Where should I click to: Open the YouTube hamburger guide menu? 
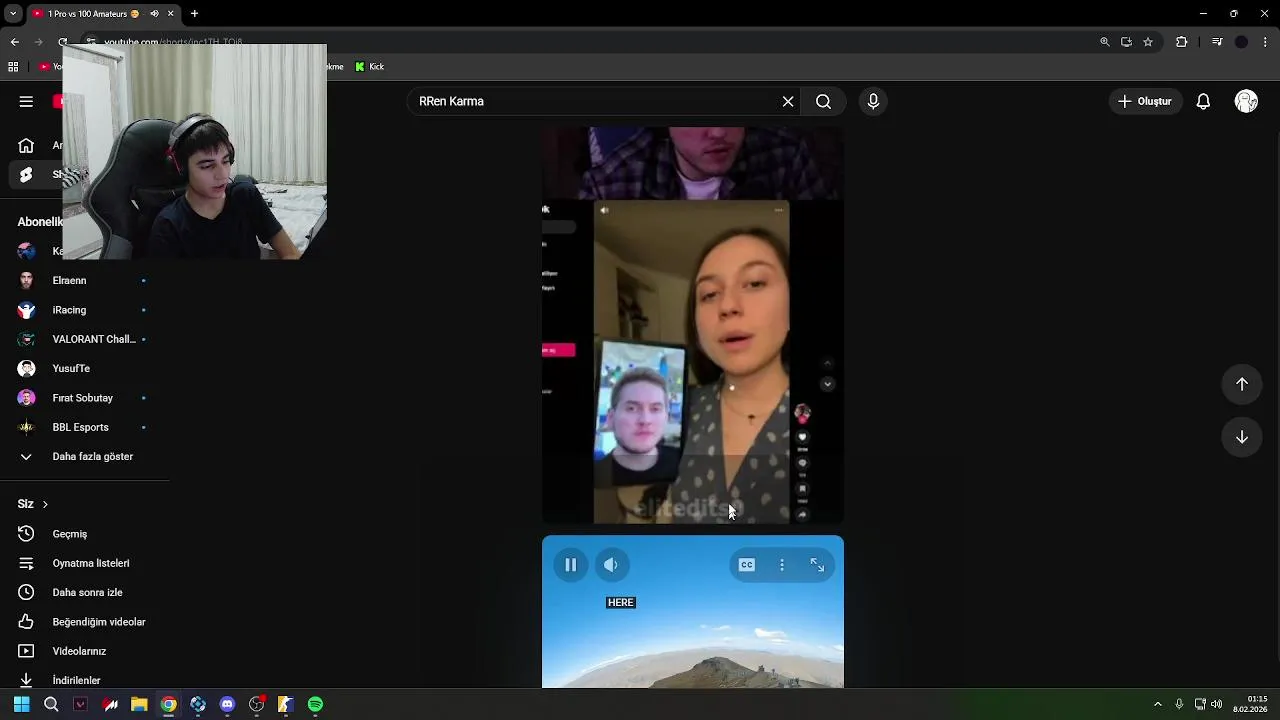tap(26, 101)
